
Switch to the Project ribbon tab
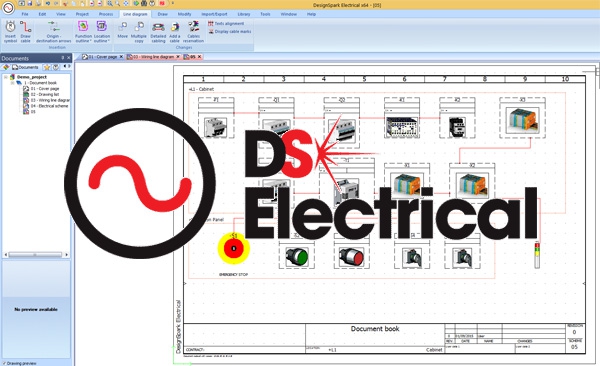coord(82,14)
